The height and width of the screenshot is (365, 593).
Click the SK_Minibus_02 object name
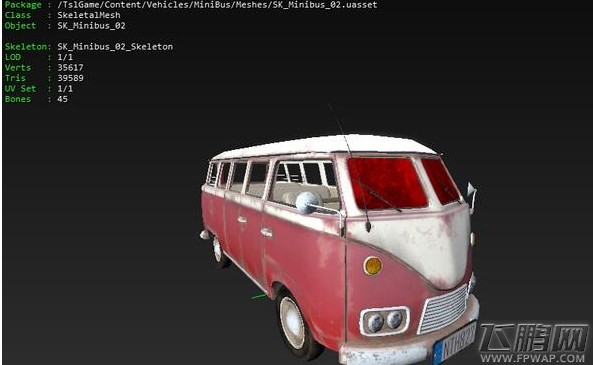(91, 26)
